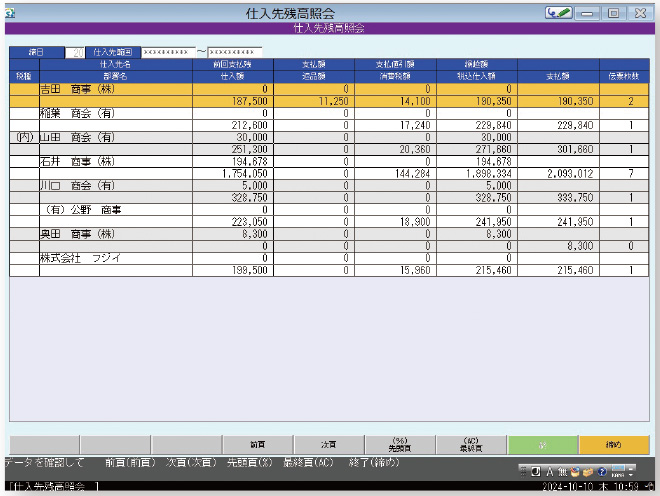Minimize the 仕入先残高照会 window

point(589,13)
